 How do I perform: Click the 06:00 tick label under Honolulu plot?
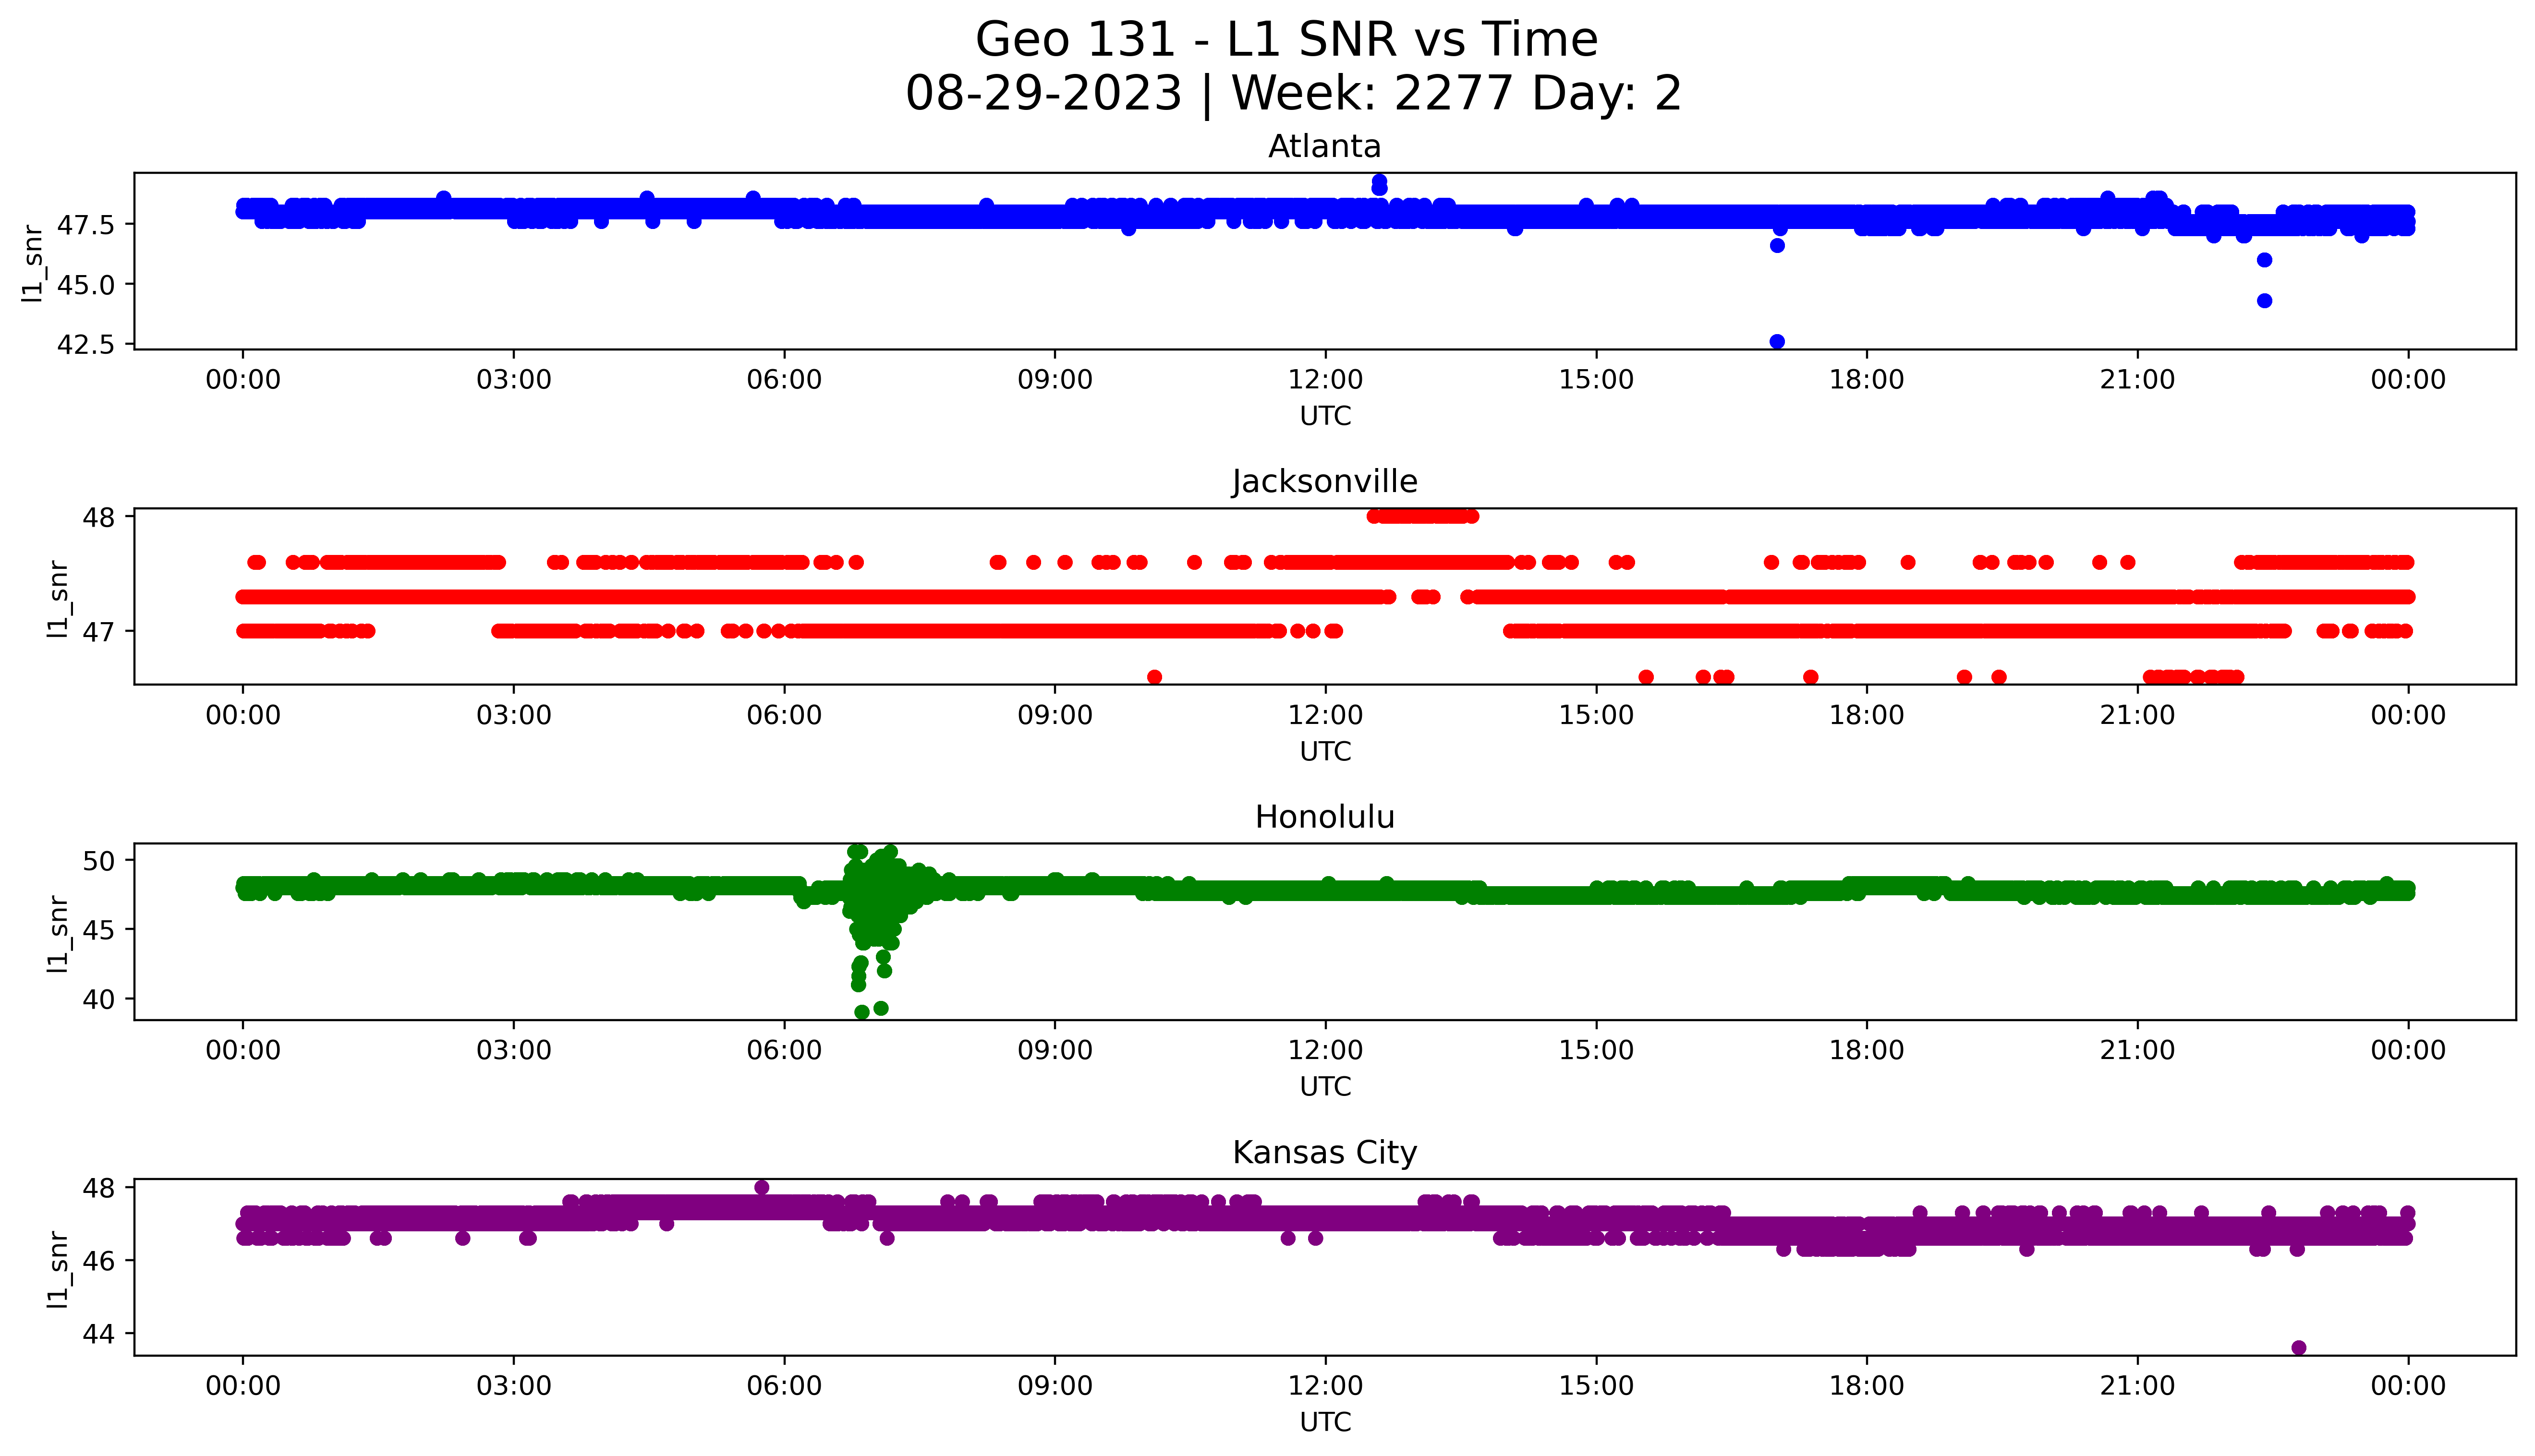click(784, 1050)
